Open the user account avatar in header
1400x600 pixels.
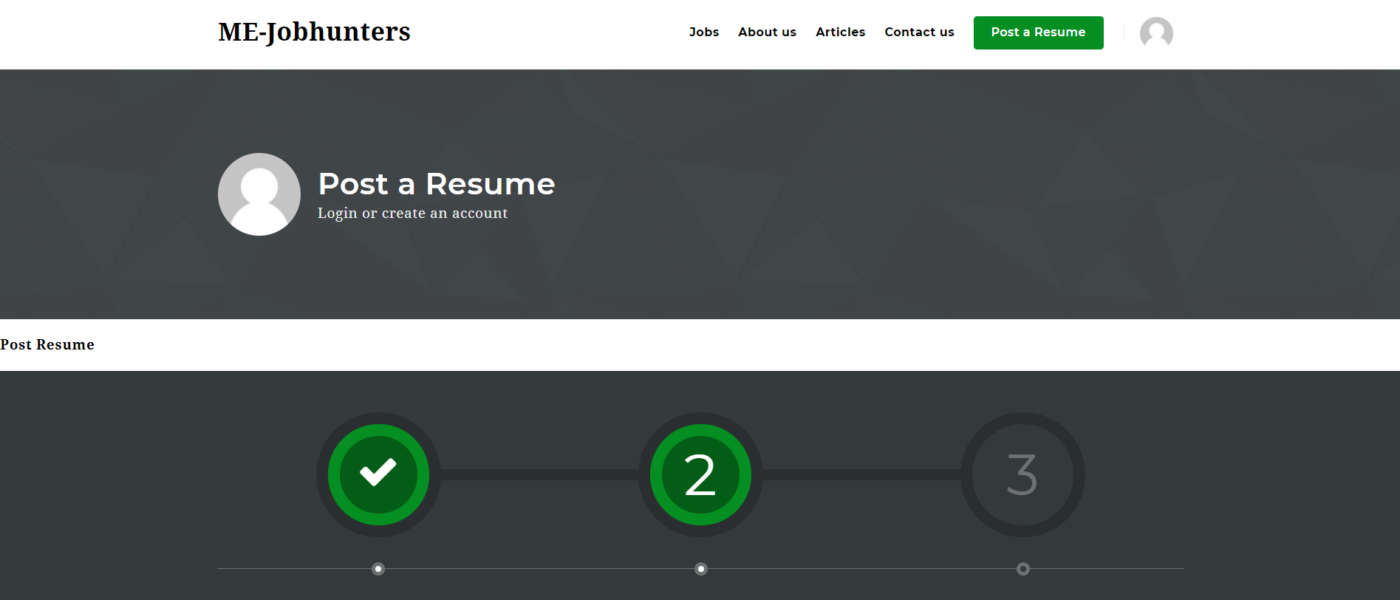[x=1156, y=33]
